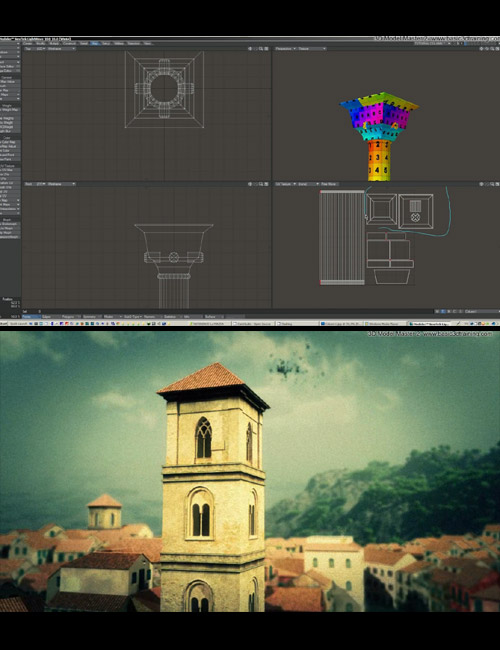Click New Weight Map in sidebar

coord(10,110)
